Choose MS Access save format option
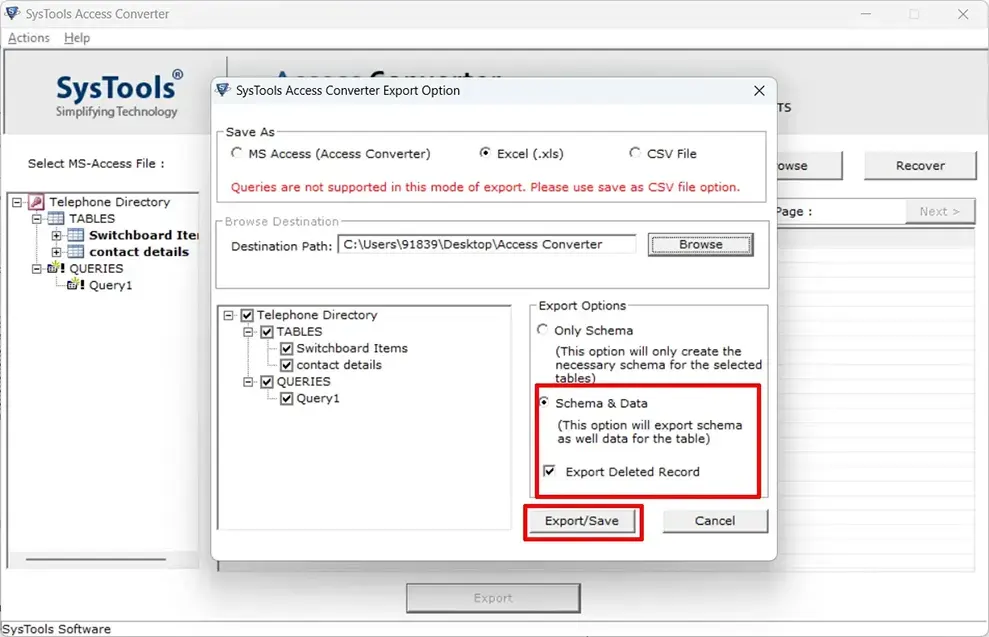The image size is (989, 637). pyautogui.click(x=236, y=153)
